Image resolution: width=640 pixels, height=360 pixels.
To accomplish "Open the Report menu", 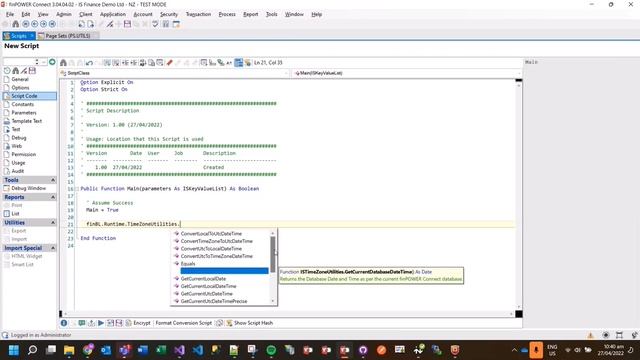I will [x=251, y=14].
